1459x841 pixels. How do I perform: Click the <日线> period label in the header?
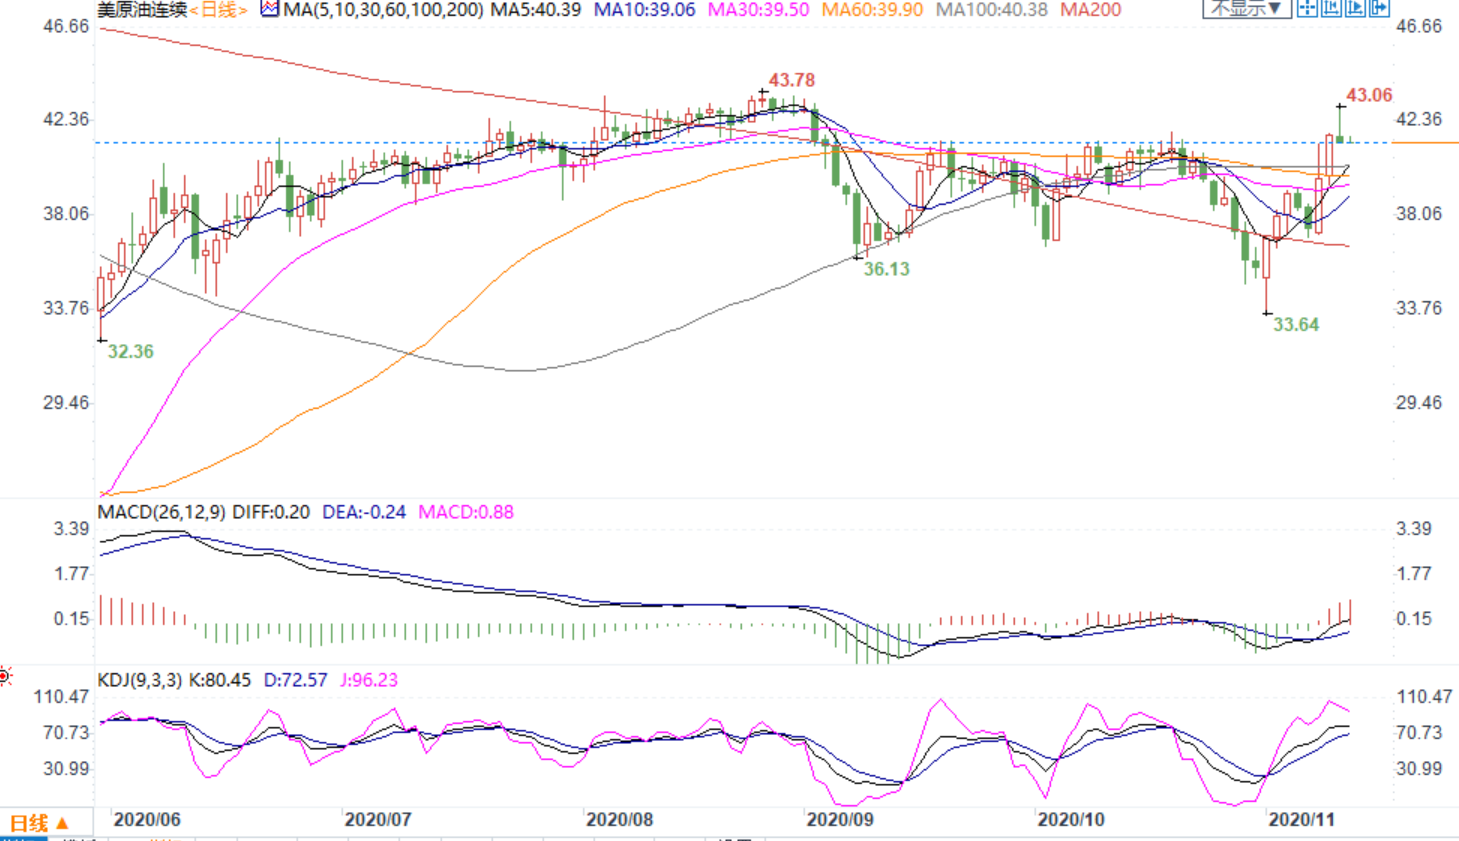tap(218, 10)
